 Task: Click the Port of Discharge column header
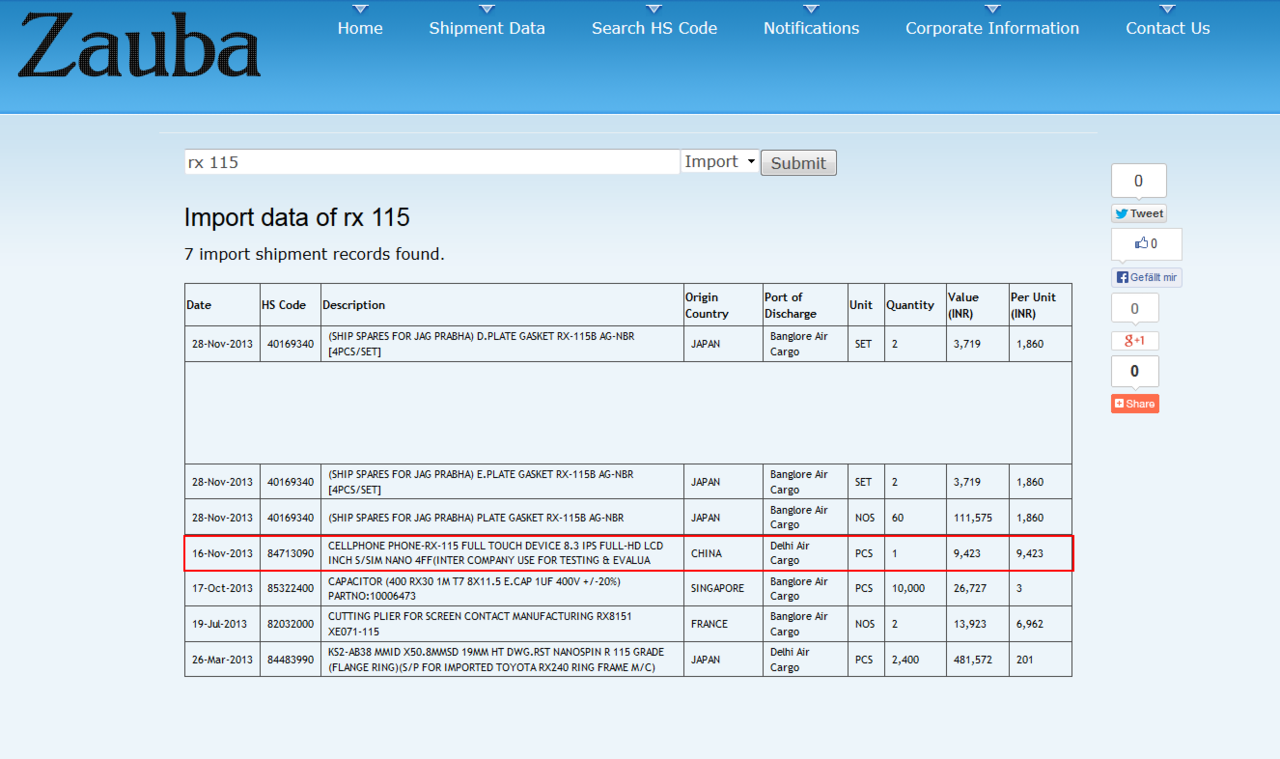point(805,305)
